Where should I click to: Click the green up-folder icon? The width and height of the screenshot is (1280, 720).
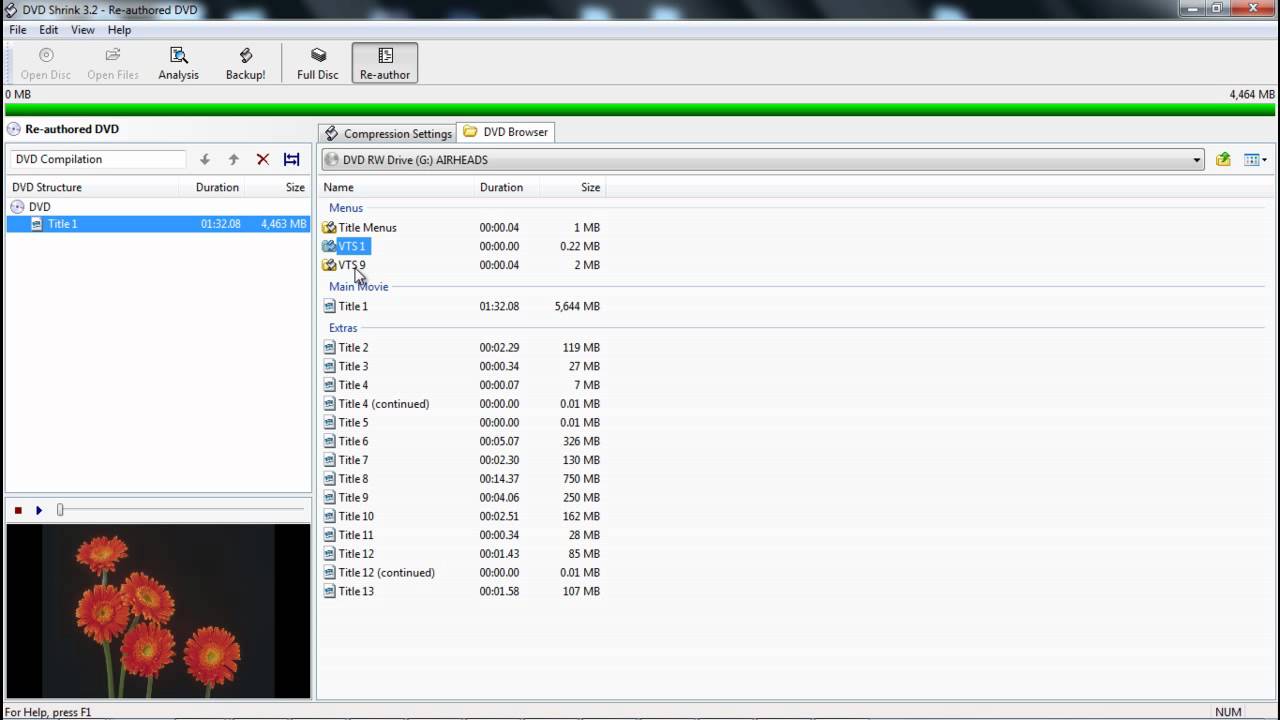tap(1223, 159)
